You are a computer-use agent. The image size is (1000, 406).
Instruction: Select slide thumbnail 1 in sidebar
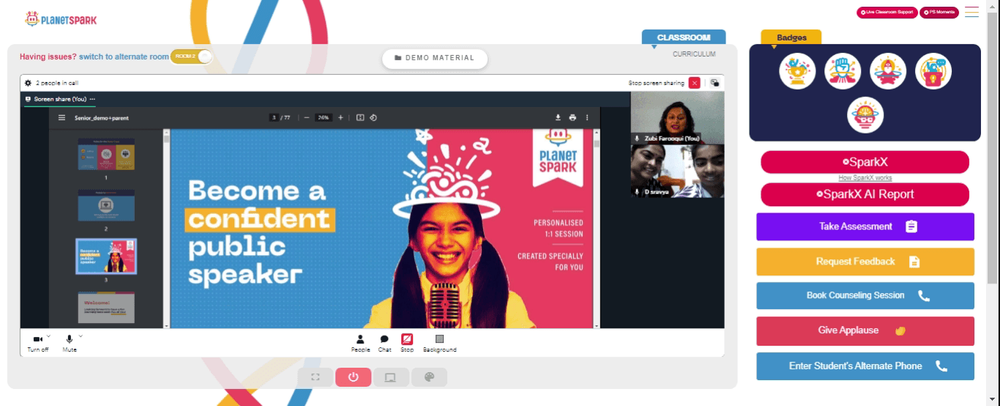click(x=106, y=154)
